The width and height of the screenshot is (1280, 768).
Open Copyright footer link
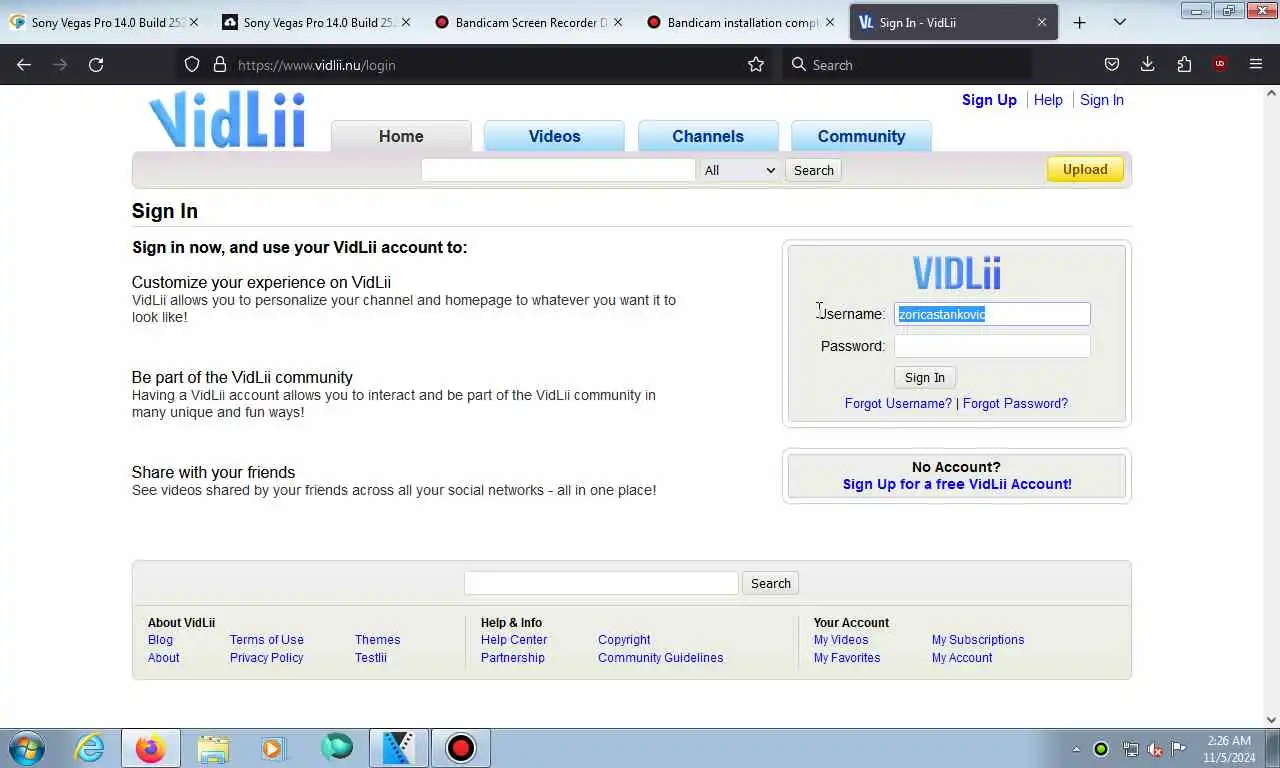(x=624, y=640)
